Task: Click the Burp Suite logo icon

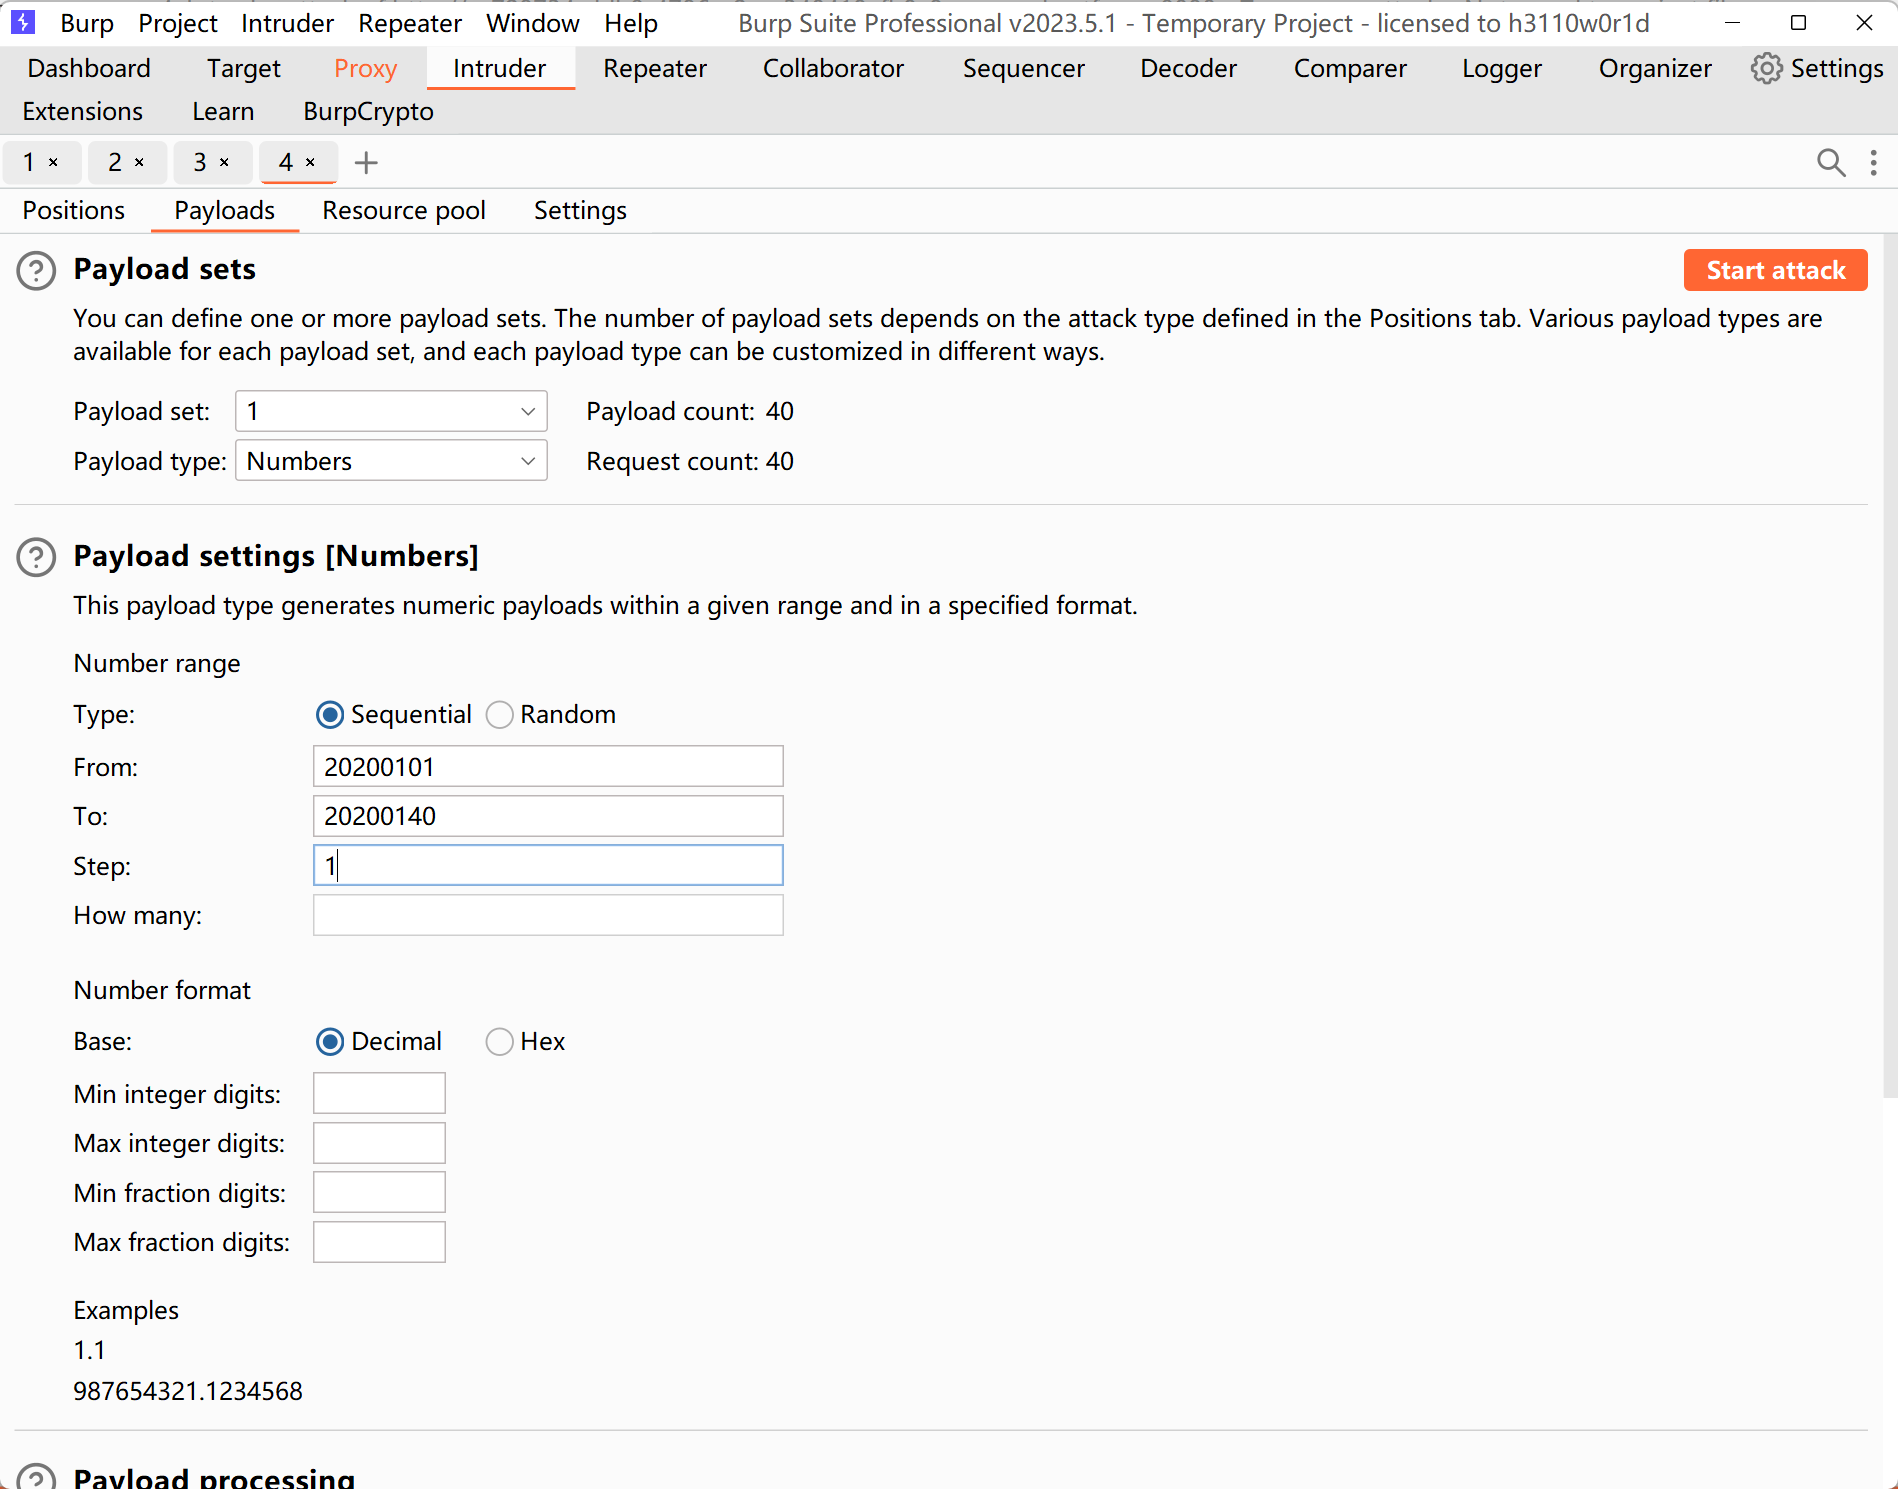Action: point(23,22)
